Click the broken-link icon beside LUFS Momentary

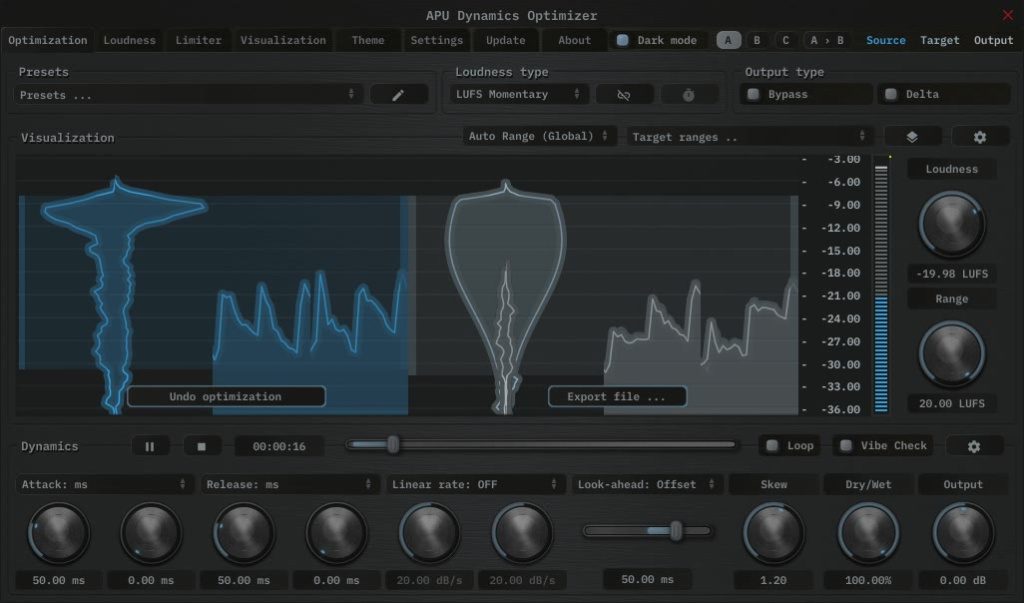[624, 93]
